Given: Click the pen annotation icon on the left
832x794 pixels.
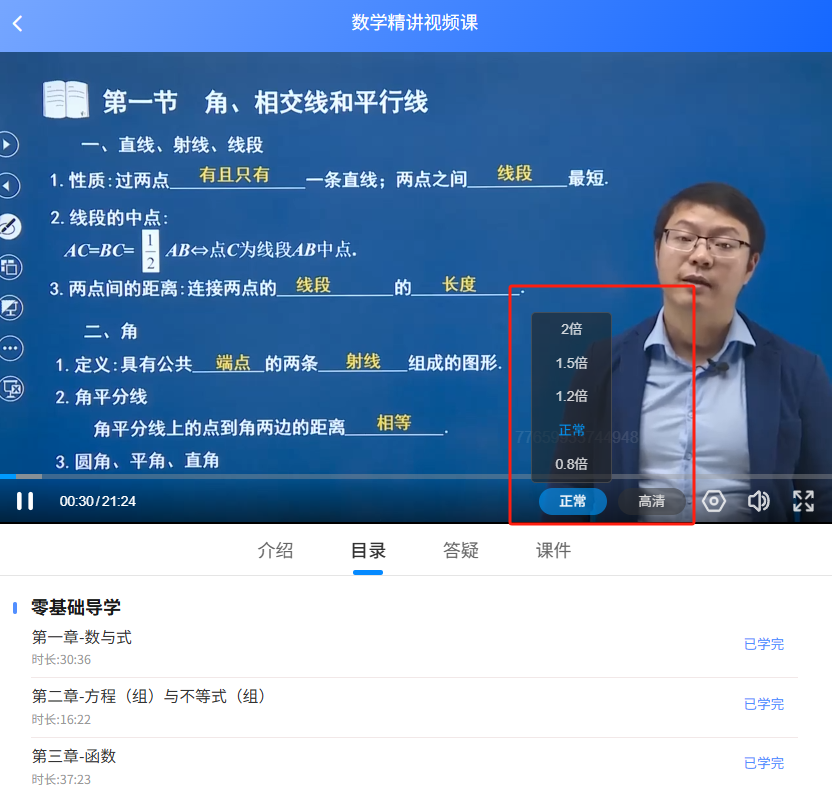Looking at the screenshot, I should click(x=9, y=227).
